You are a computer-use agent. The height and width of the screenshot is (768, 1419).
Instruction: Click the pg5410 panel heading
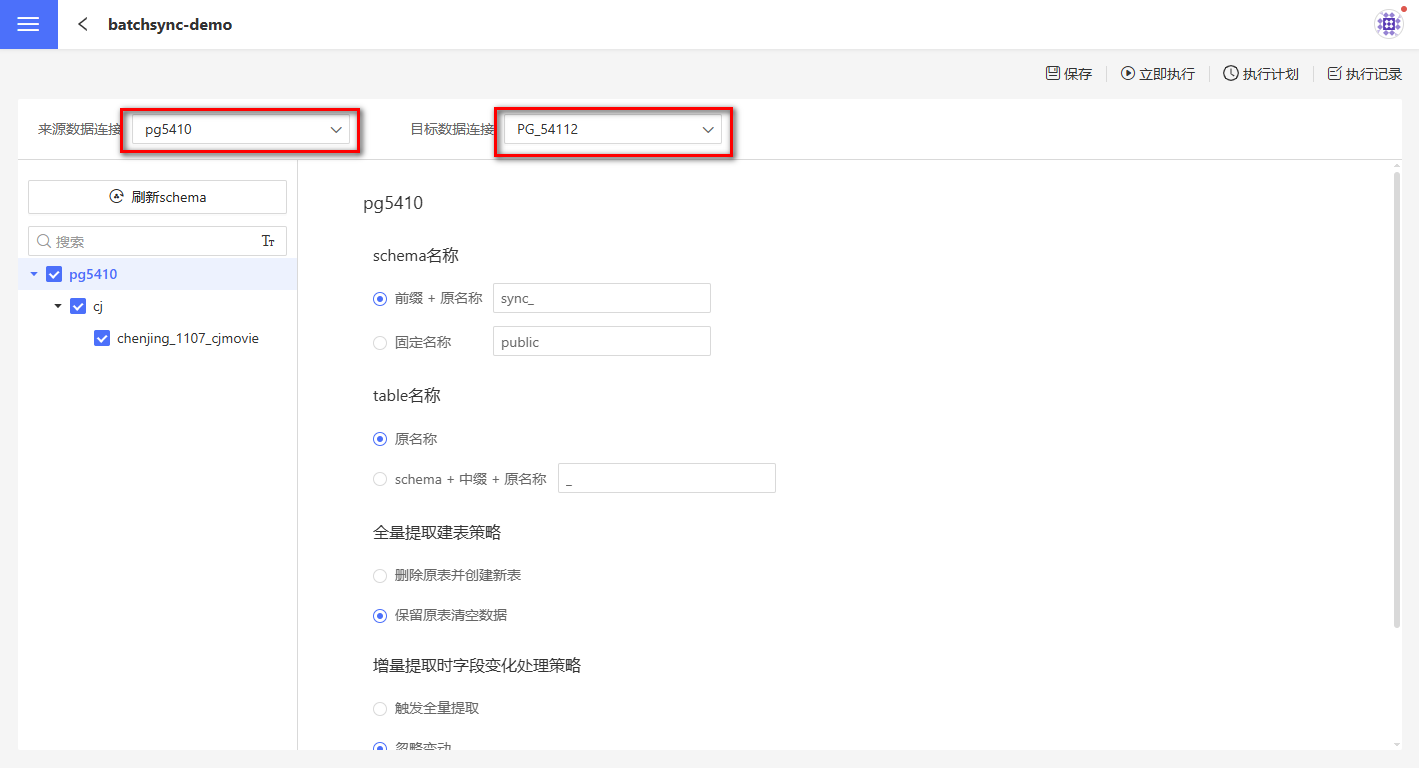(393, 203)
